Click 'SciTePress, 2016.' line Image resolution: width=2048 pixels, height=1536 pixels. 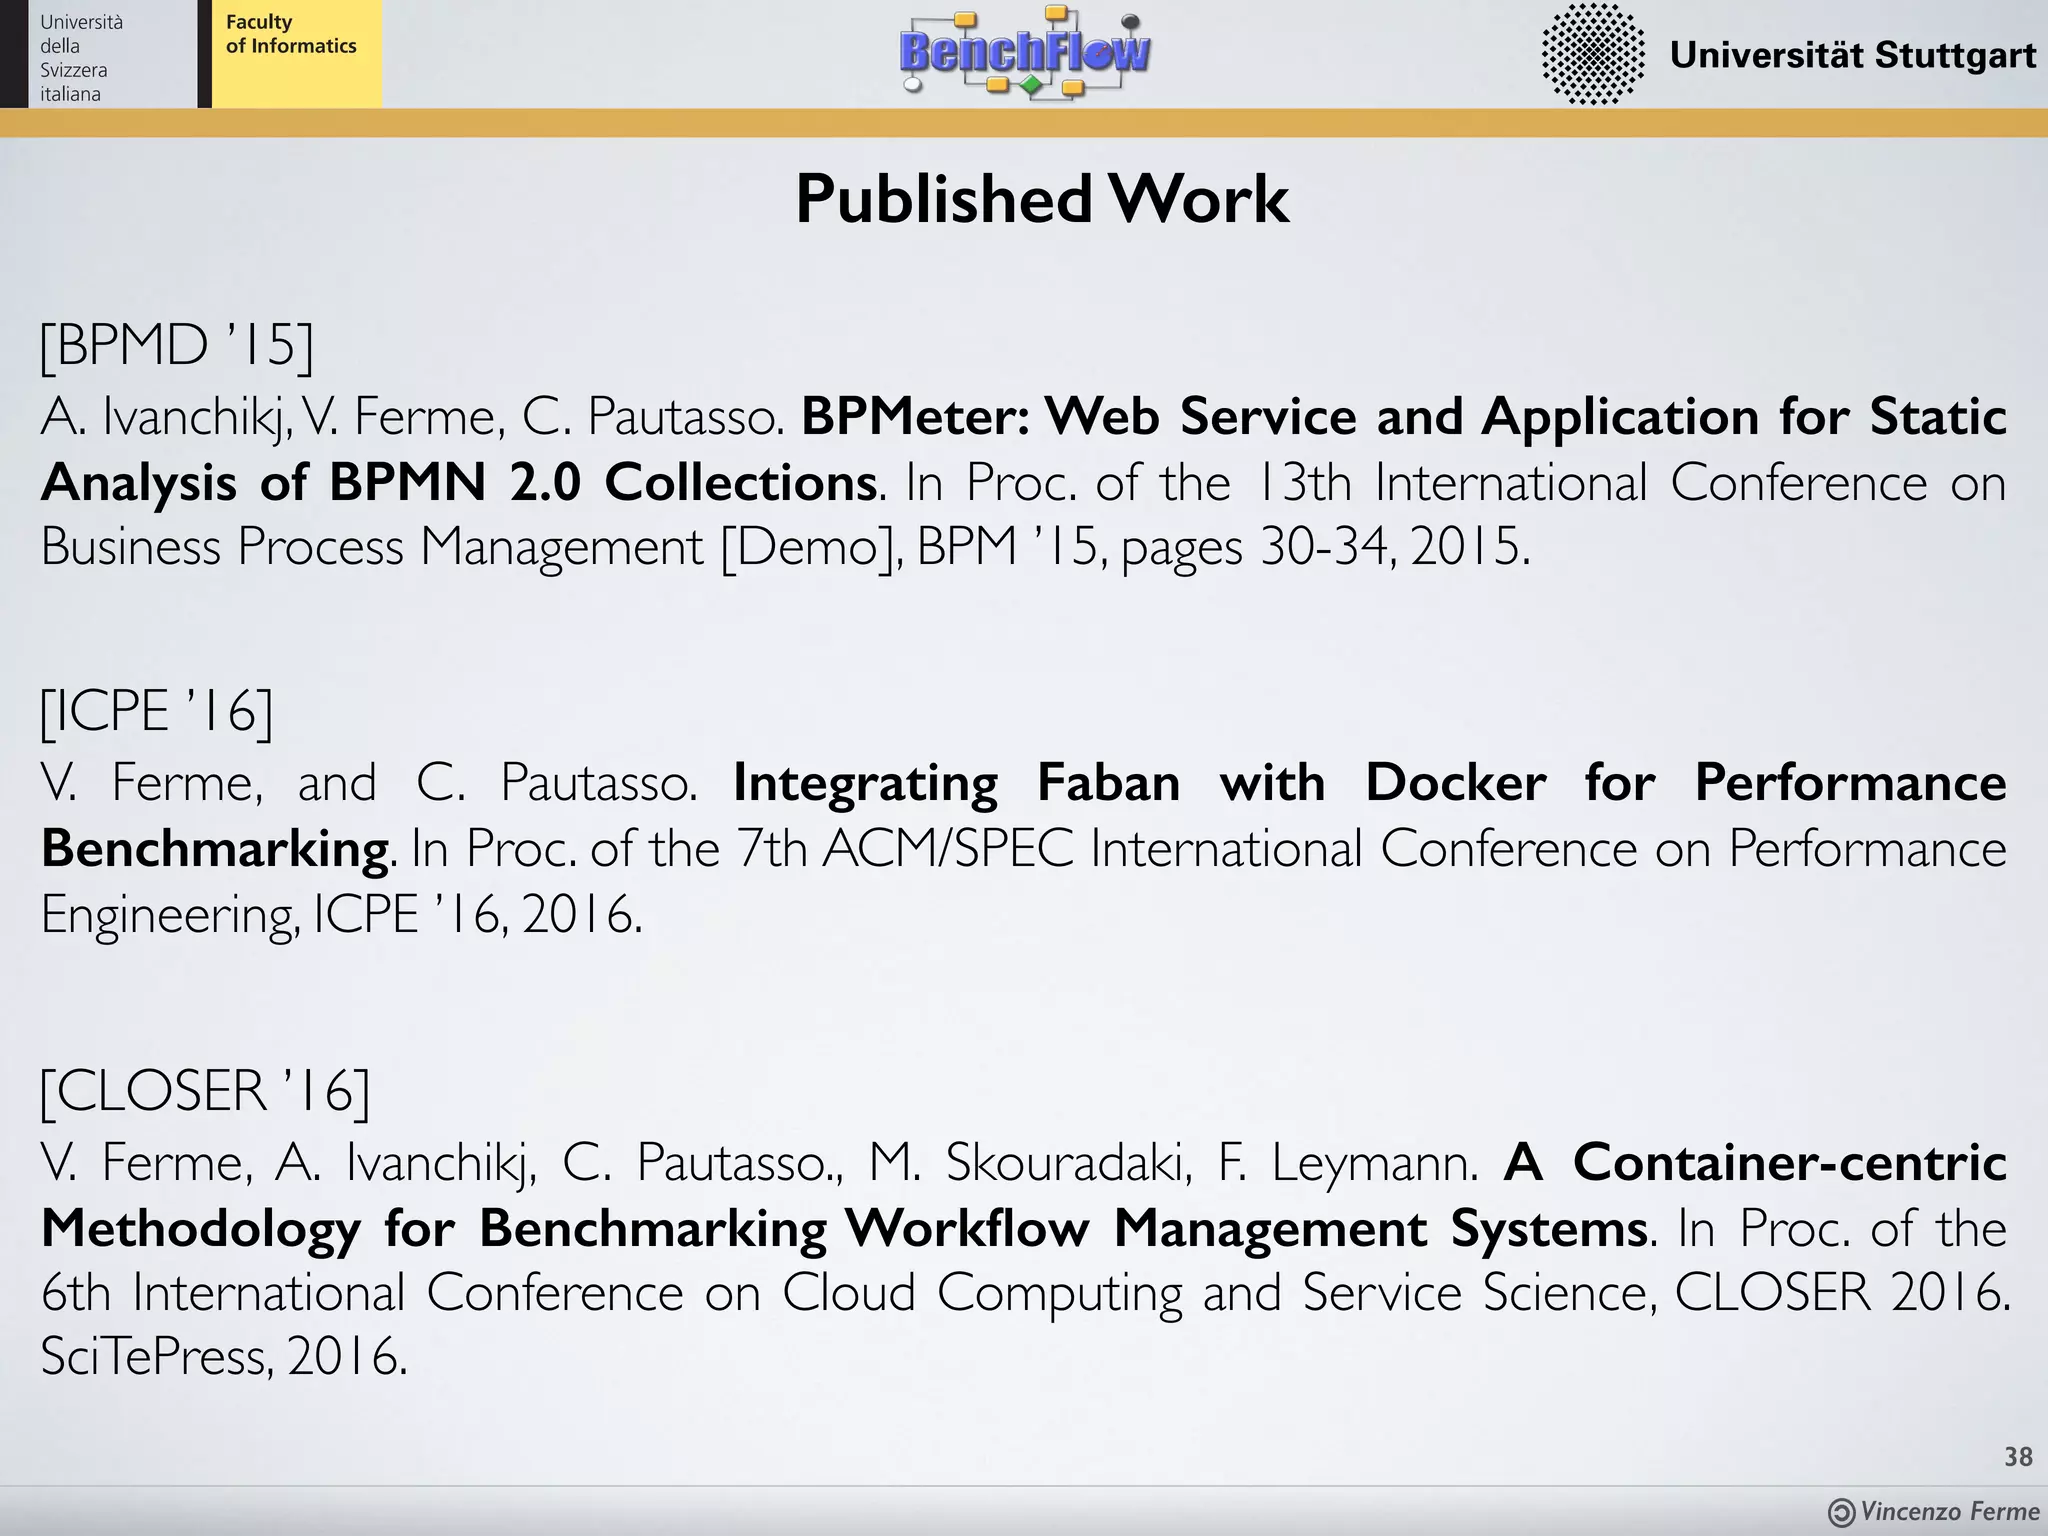coord(225,1357)
